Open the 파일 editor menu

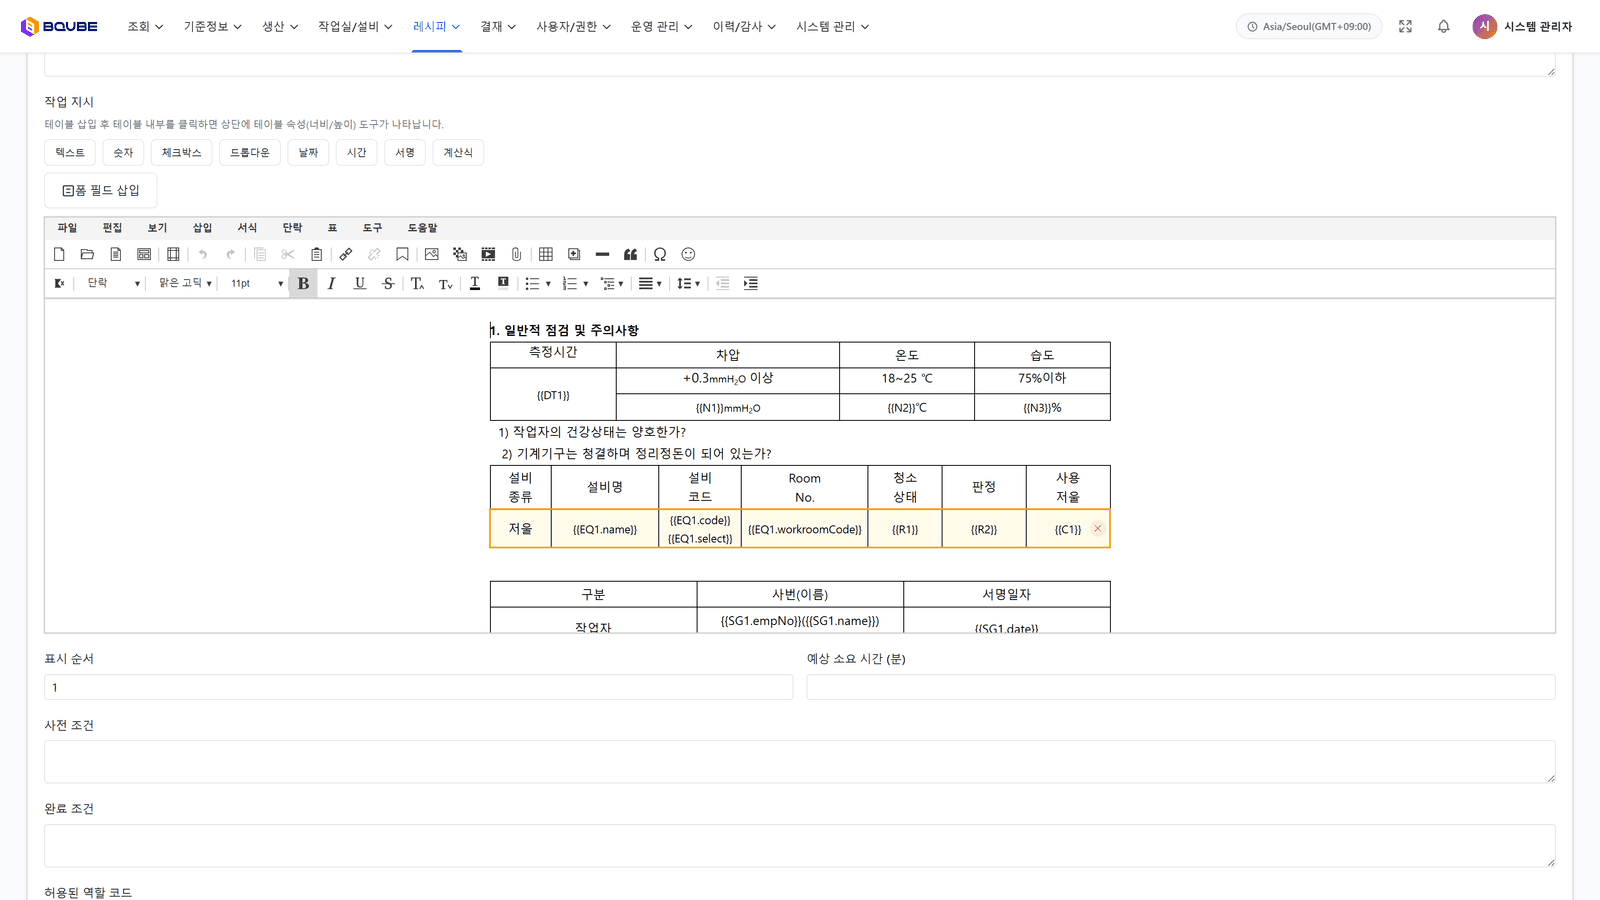pyautogui.click(x=67, y=228)
